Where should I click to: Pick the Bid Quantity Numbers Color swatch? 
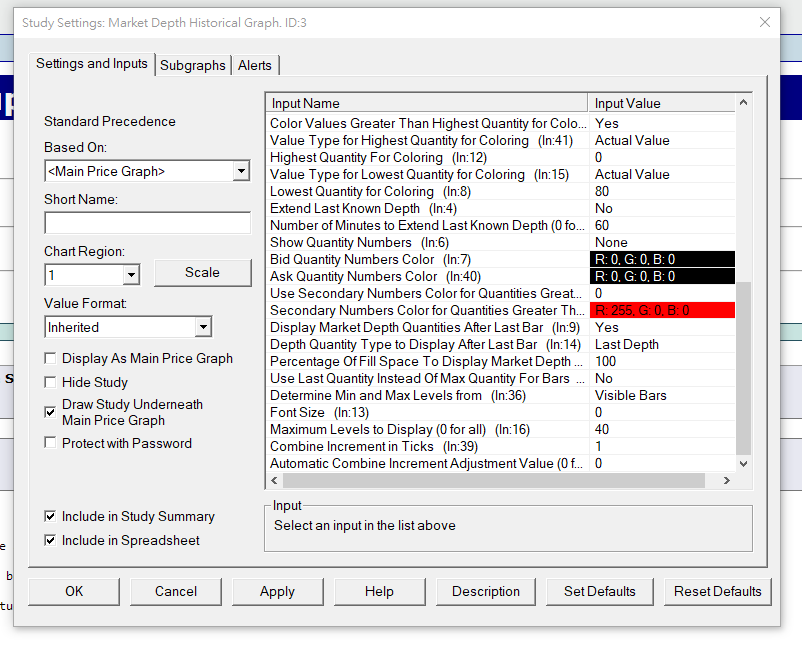tap(662, 259)
